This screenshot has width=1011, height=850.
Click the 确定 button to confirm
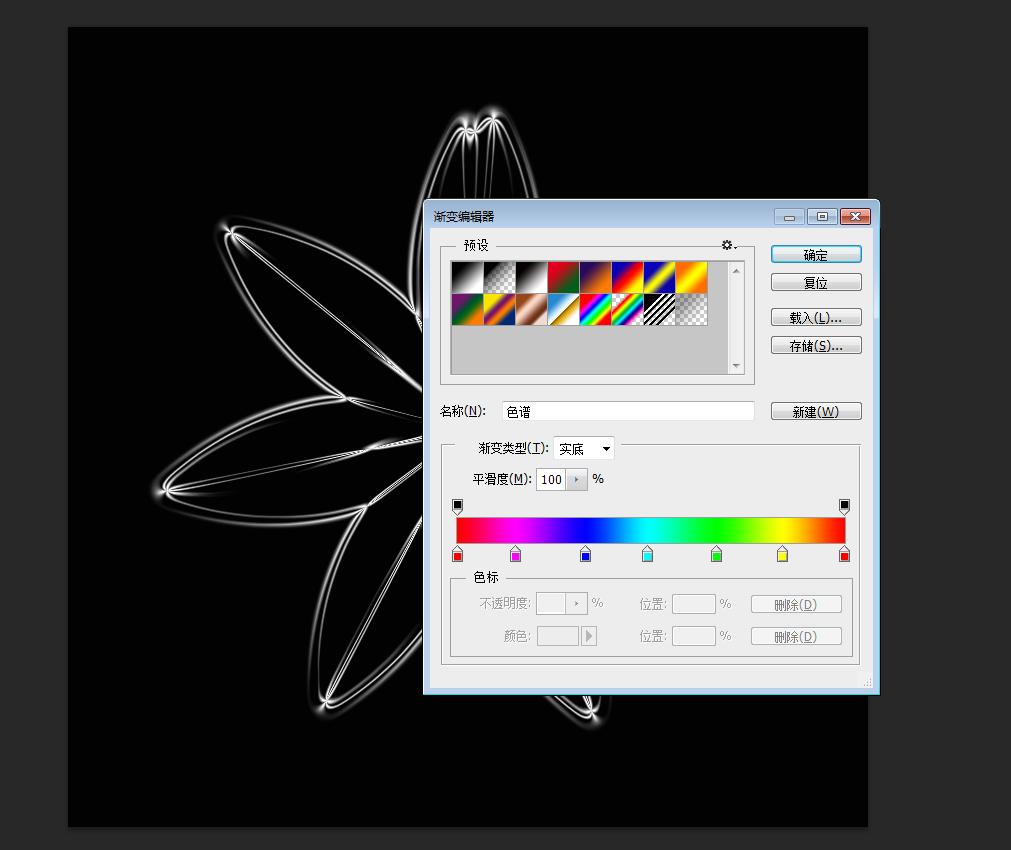click(816, 255)
